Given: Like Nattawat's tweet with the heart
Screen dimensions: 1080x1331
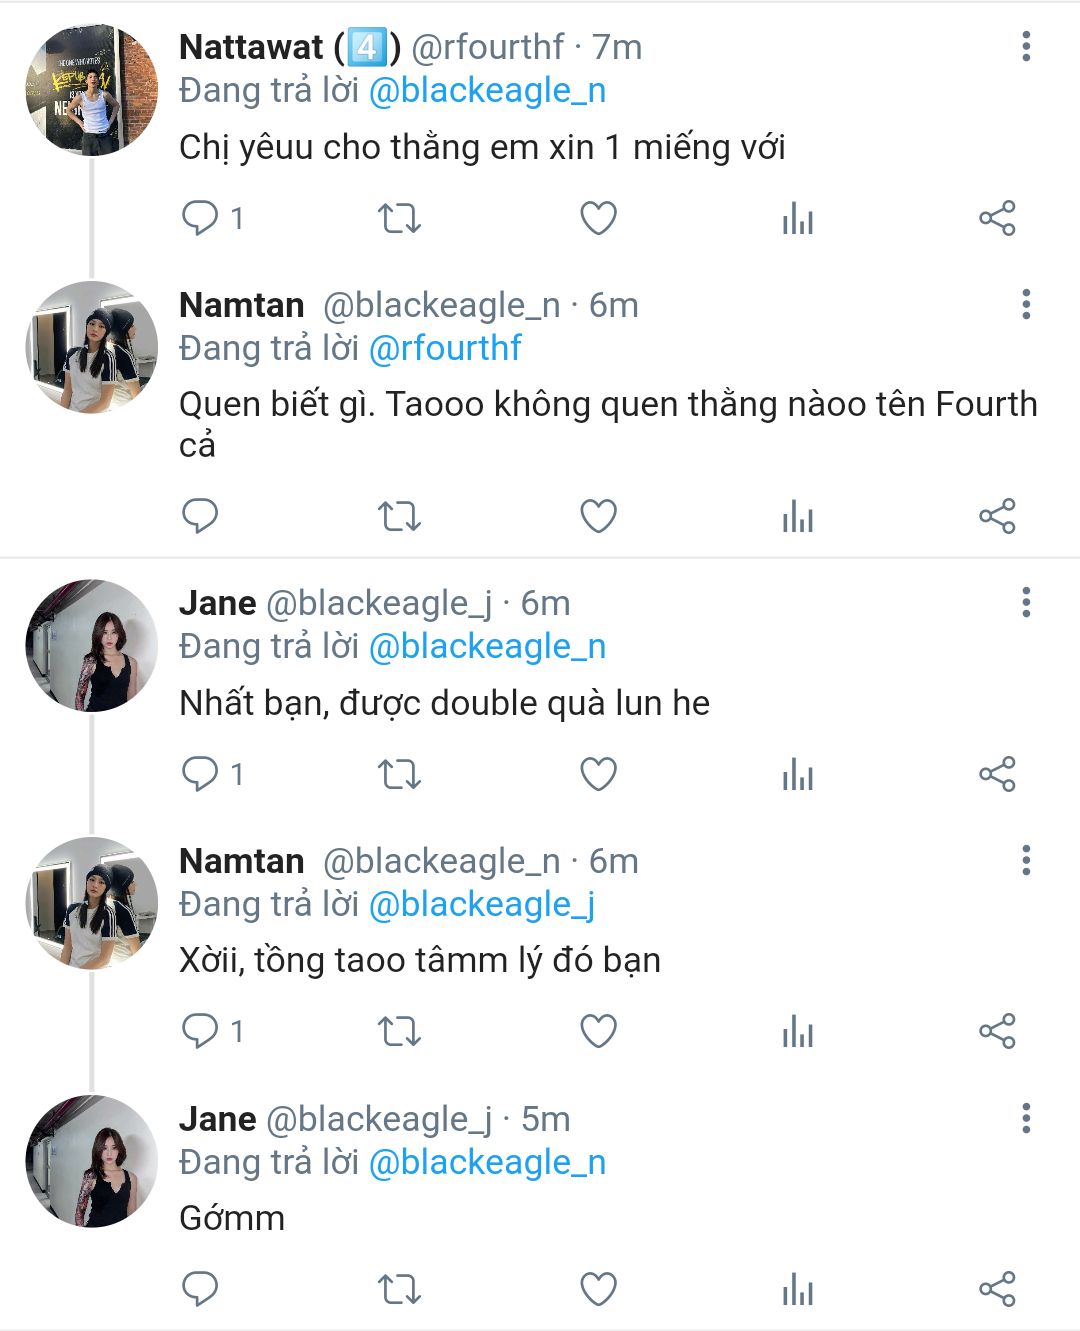Looking at the screenshot, I should coord(598,217).
